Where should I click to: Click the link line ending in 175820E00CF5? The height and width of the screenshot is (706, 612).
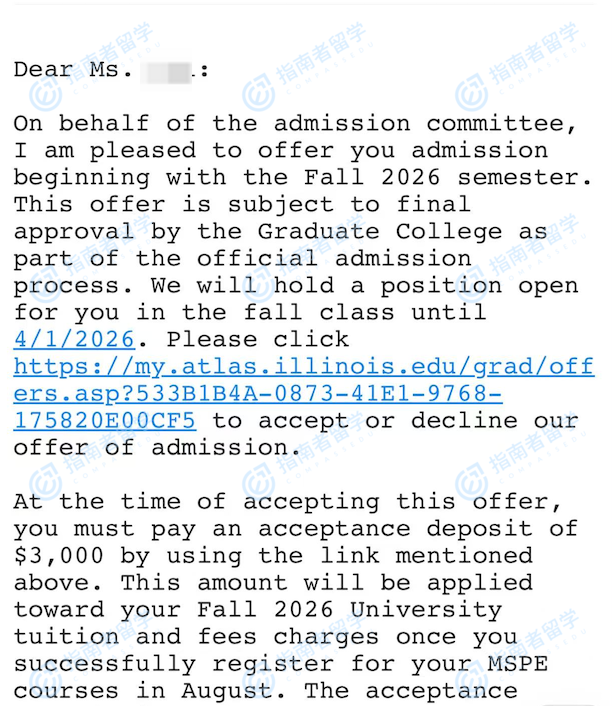[105, 420]
